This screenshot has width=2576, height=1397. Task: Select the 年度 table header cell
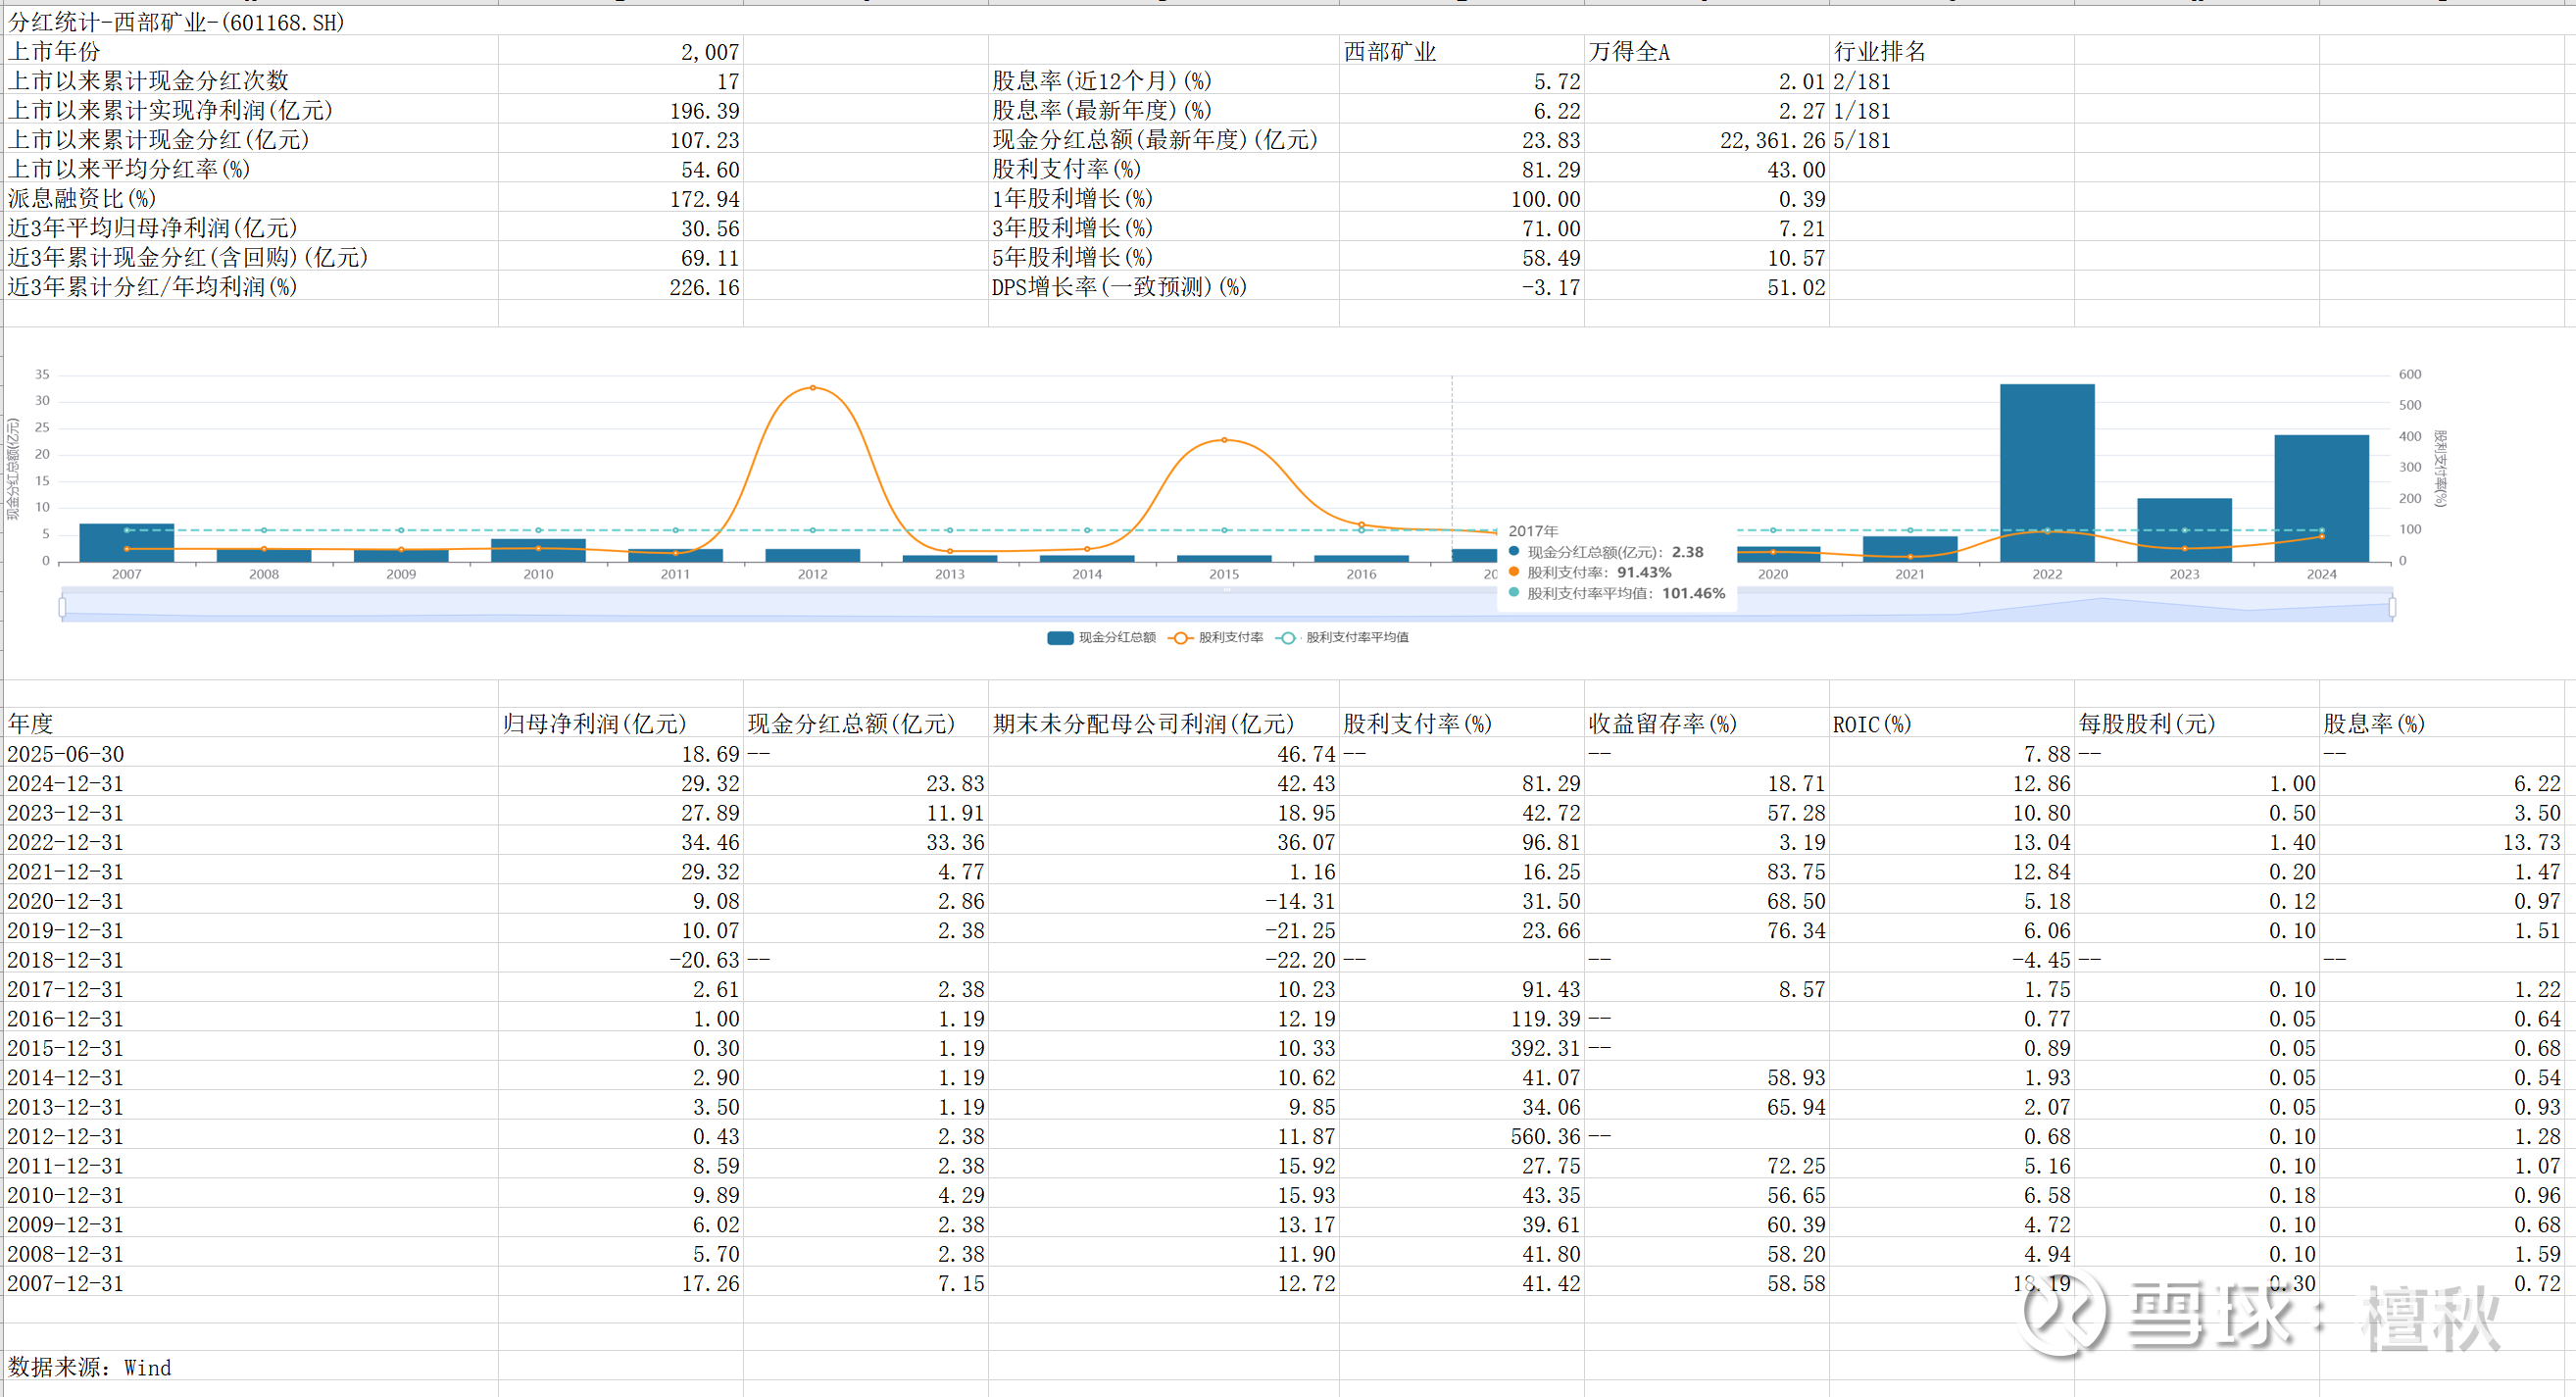251,723
